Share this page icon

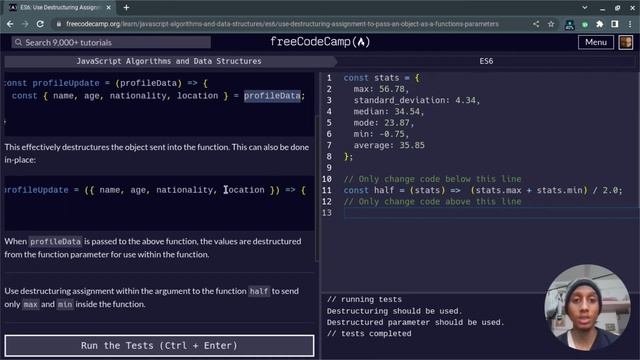pyautogui.click(x=536, y=24)
